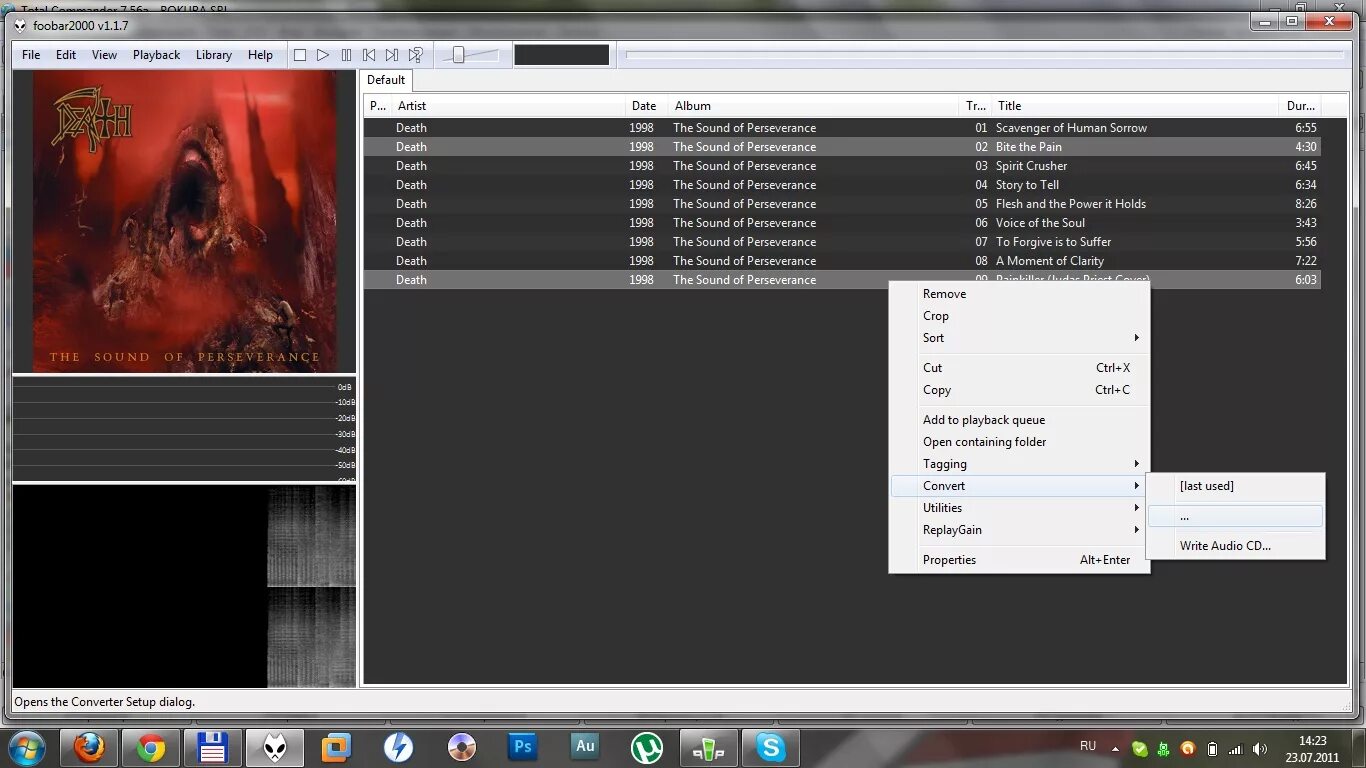Open uTorrent from the taskbar
Screen dimensions: 1366x768
(x=647, y=747)
